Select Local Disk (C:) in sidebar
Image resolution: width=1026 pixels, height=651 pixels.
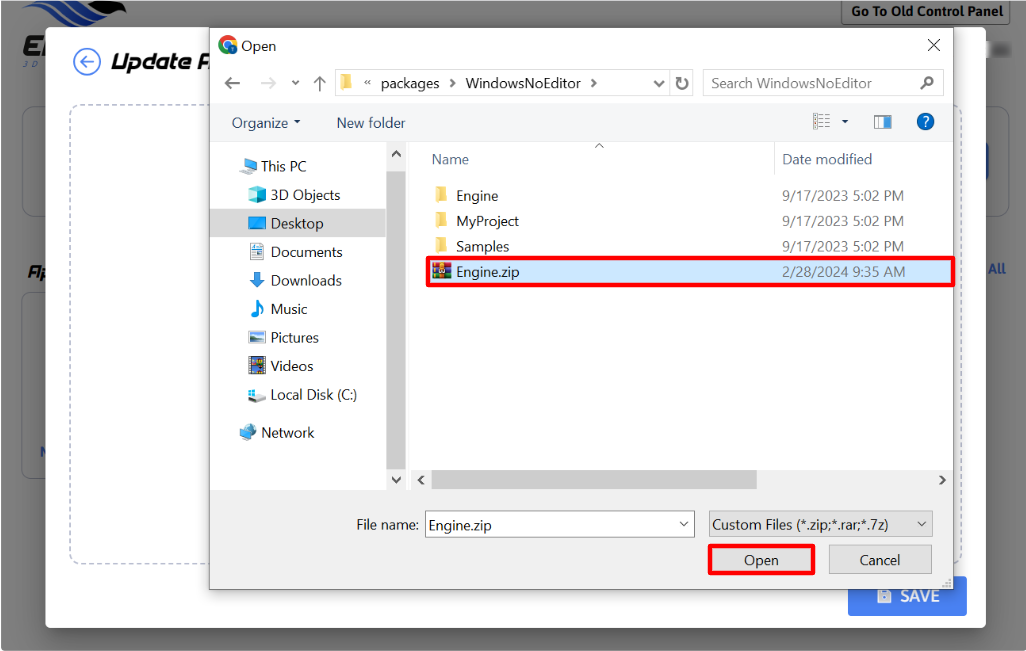tap(312, 395)
